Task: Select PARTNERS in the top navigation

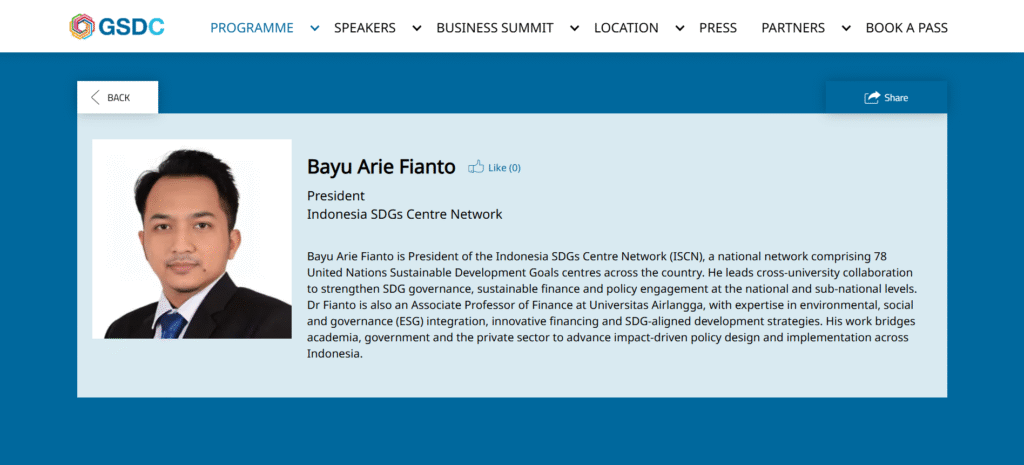Action: (793, 28)
